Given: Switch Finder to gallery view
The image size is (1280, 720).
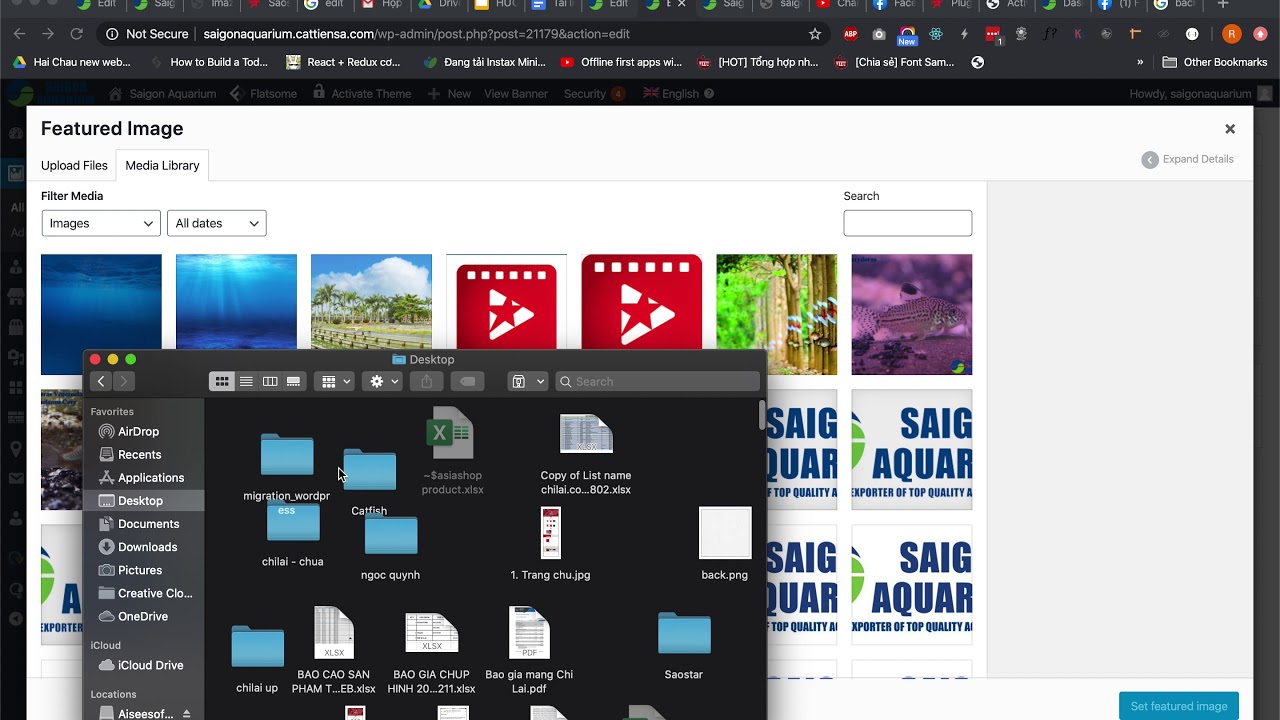Looking at the screenshot, I should coord(294,381).
